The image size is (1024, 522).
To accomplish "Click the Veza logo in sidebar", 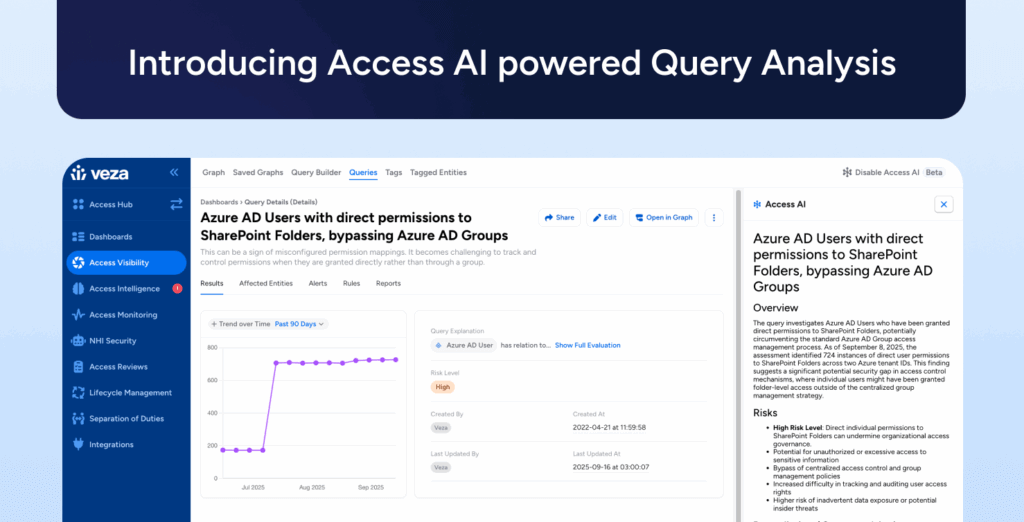I will 99,173.
